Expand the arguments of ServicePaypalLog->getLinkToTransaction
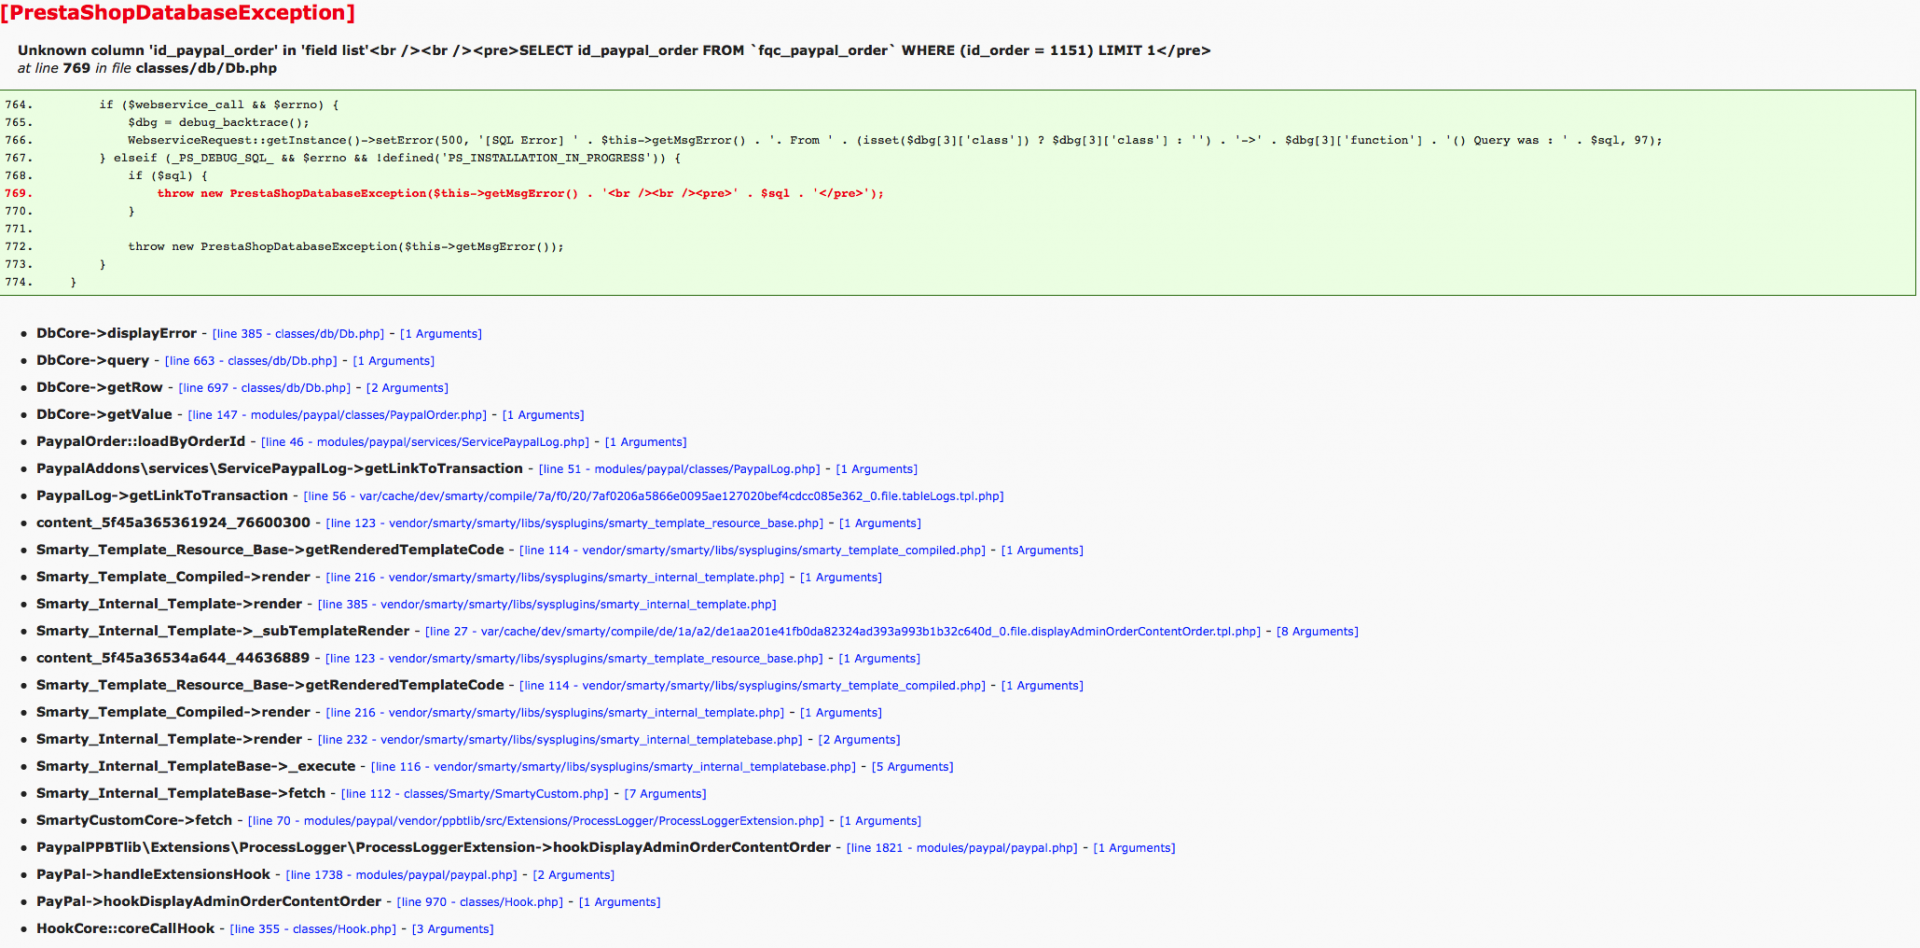Image resolution: width=1920 pixels, height=948 pixels. tap(876, 469)
